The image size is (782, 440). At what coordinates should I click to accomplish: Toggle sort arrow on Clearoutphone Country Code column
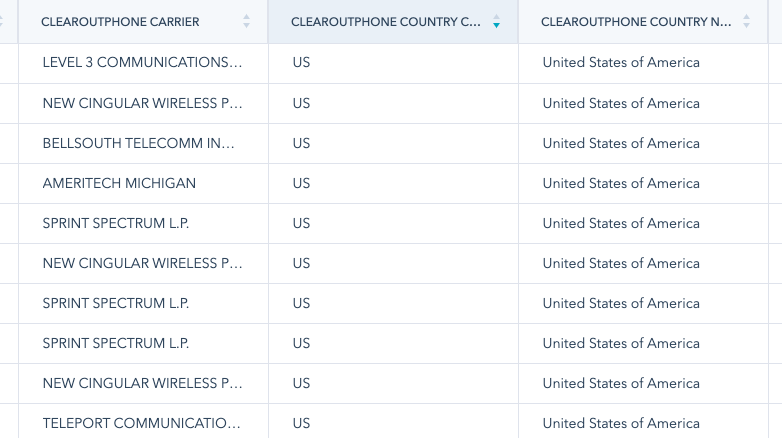[497, 21]
